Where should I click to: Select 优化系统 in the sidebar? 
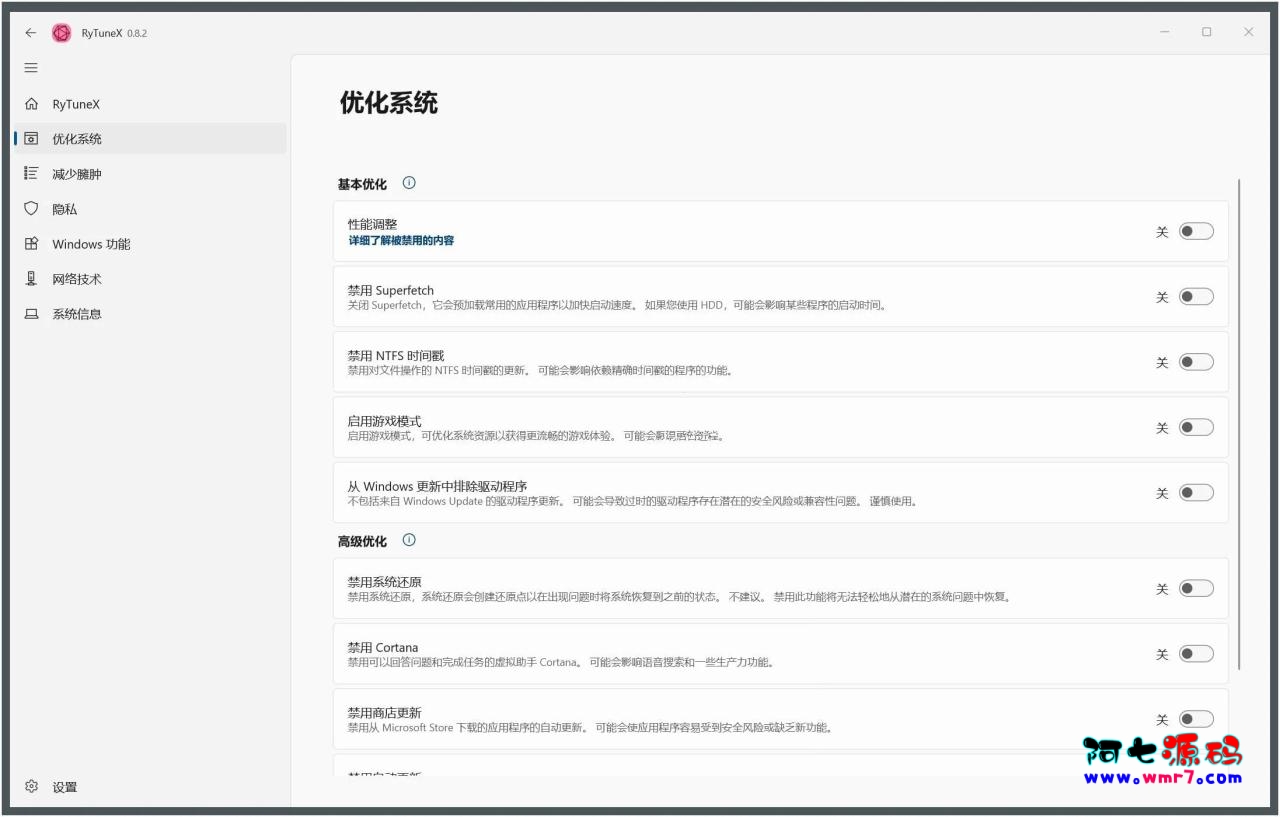point(150,139)
